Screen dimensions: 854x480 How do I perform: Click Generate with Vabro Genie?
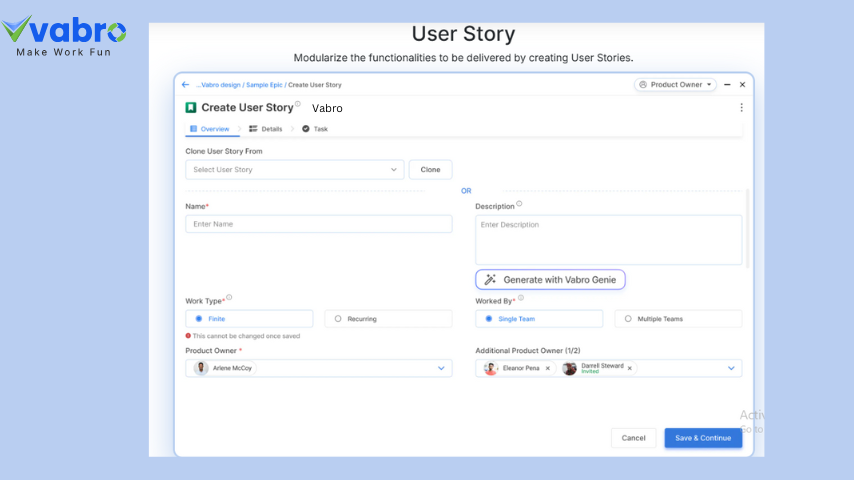(550, 280)
